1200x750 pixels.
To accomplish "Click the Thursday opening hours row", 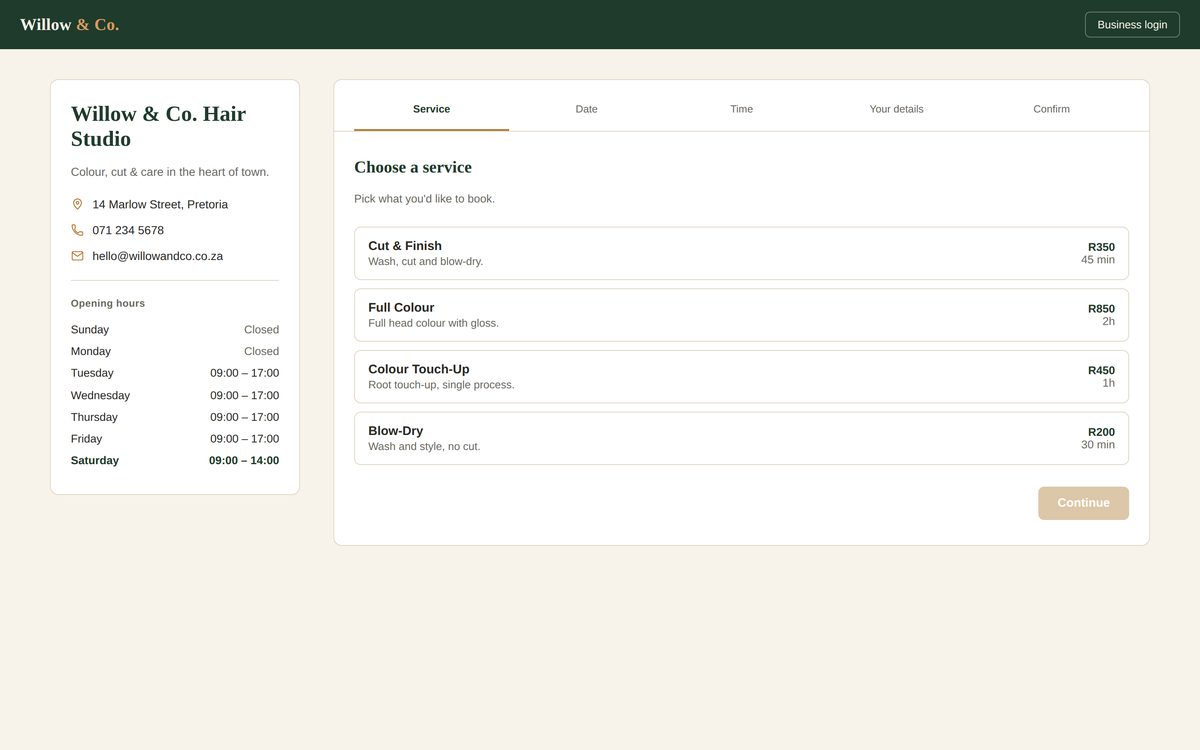I will [175, 417].
